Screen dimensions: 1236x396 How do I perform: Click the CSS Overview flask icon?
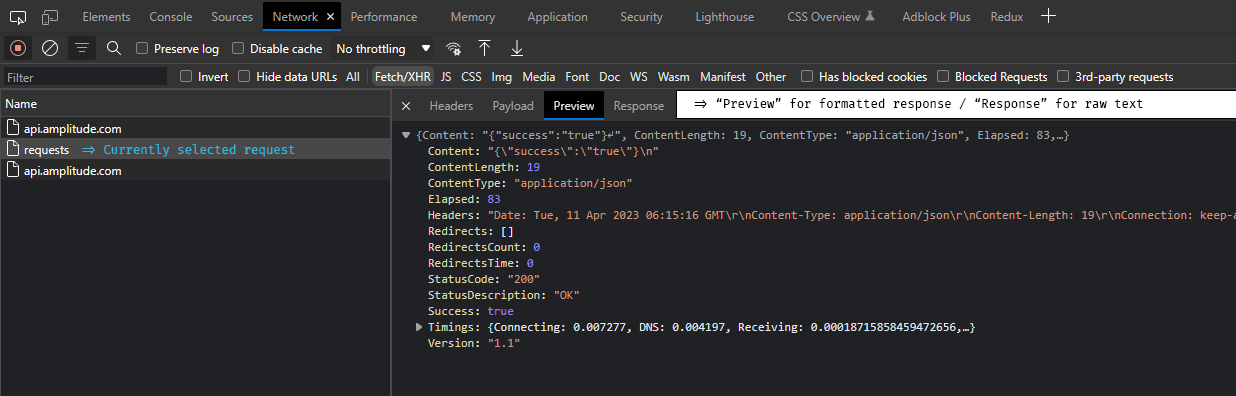(x=870, y=17)
